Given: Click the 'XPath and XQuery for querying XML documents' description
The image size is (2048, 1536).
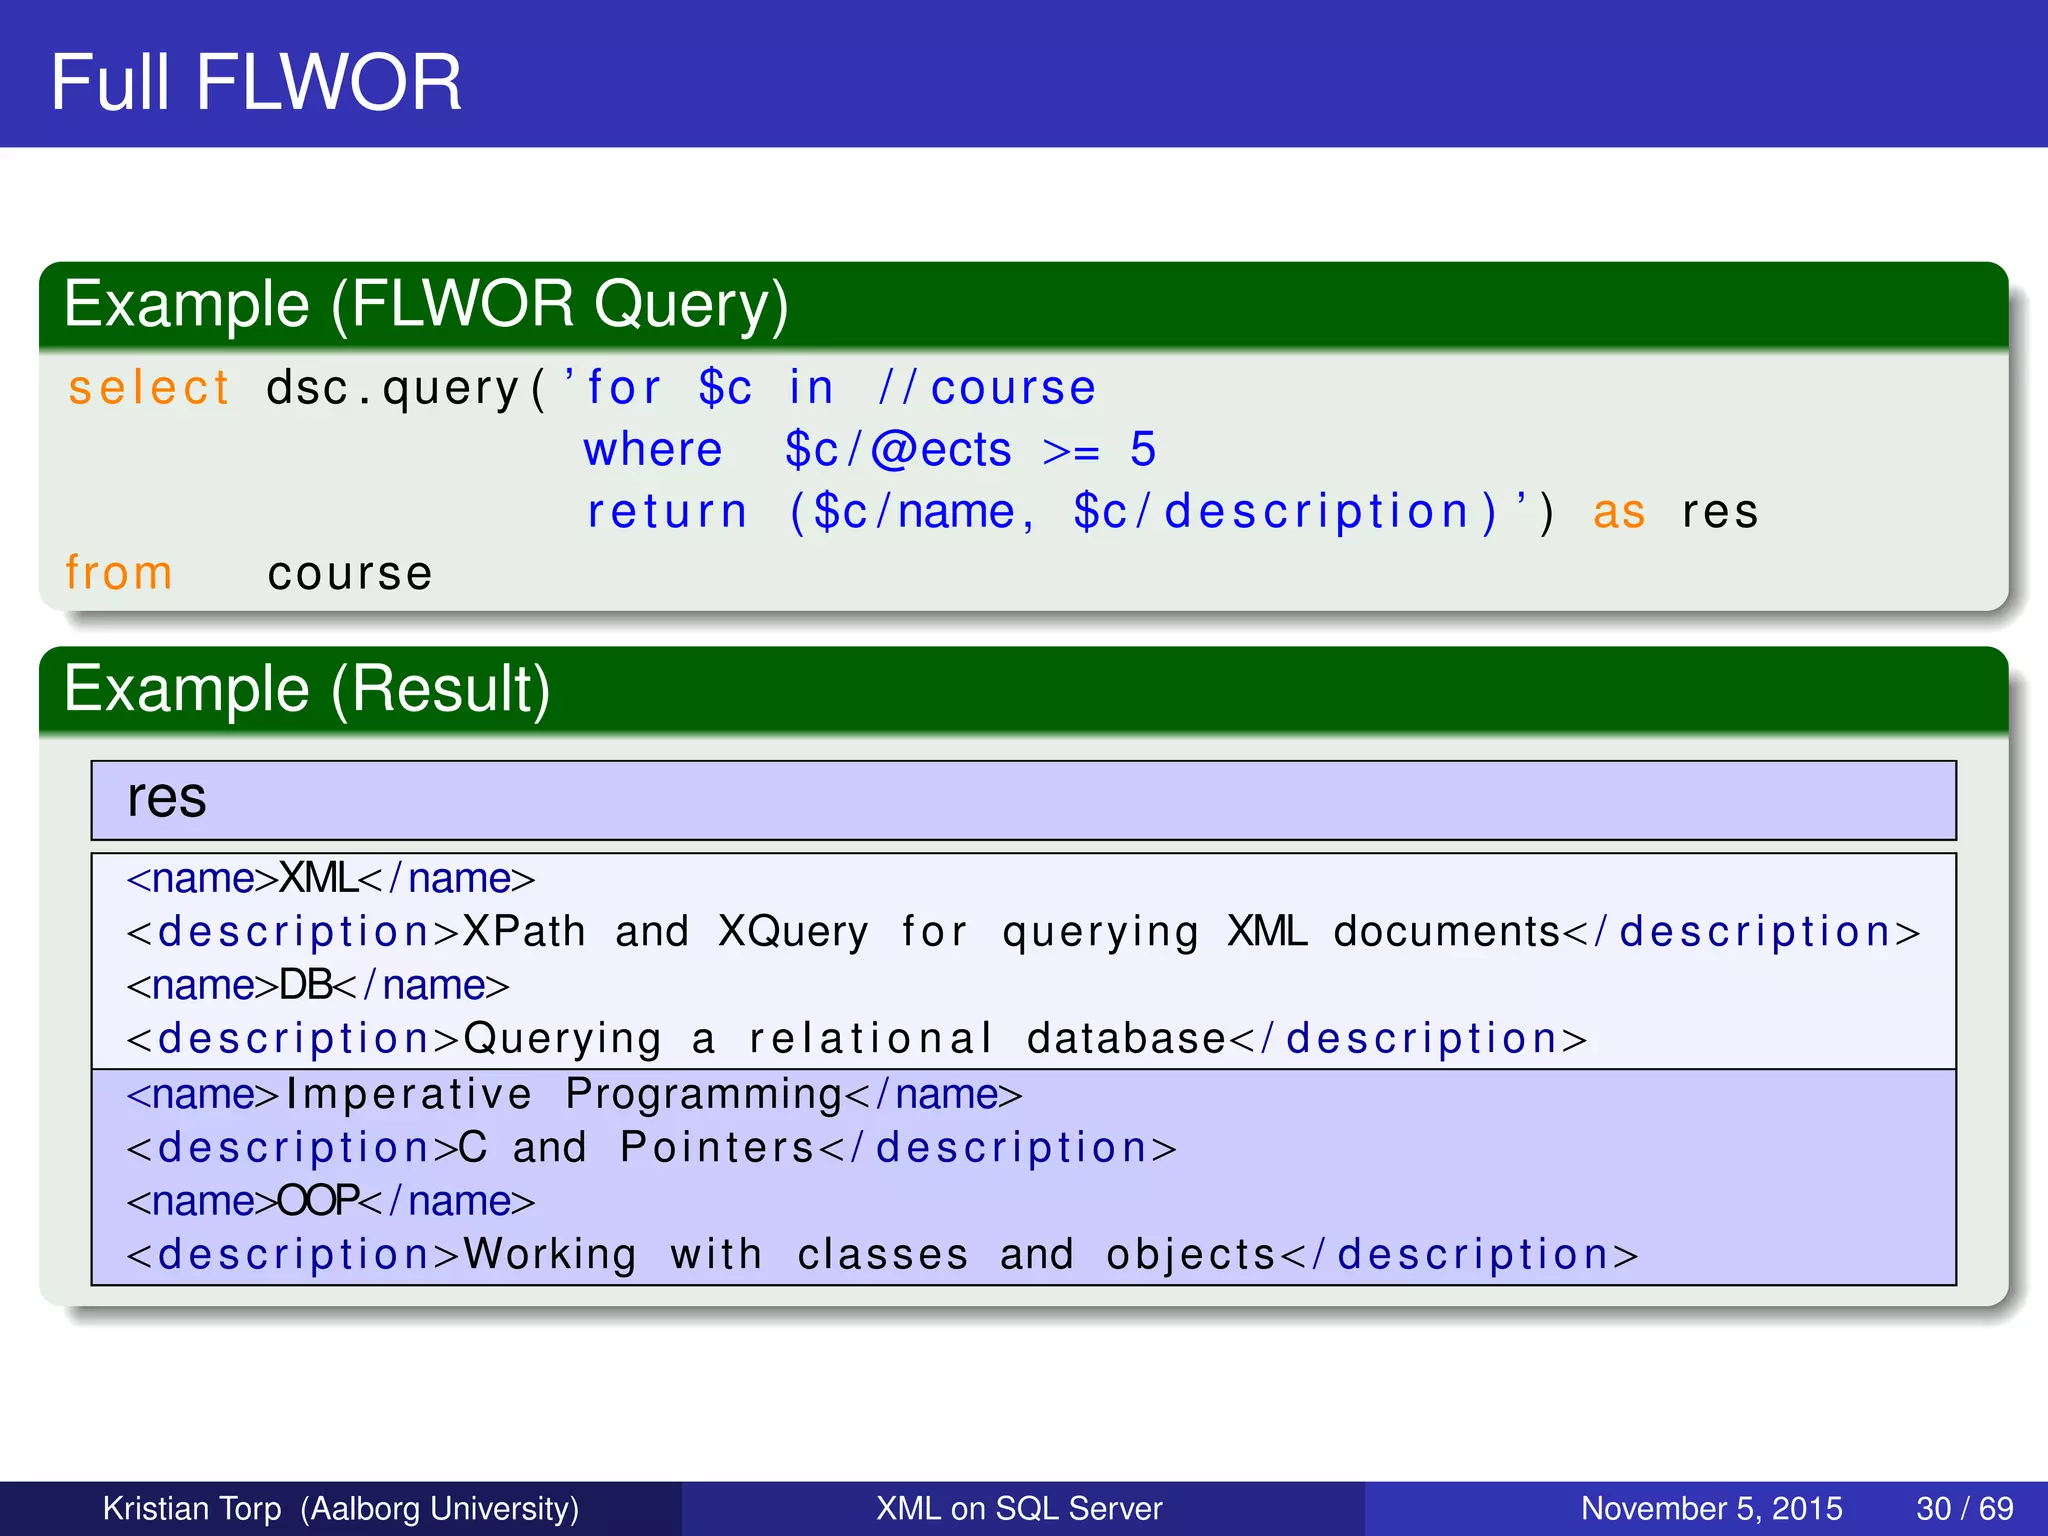Looking at the screenshot, I should pyautogui.click(x=1023, y=933).
